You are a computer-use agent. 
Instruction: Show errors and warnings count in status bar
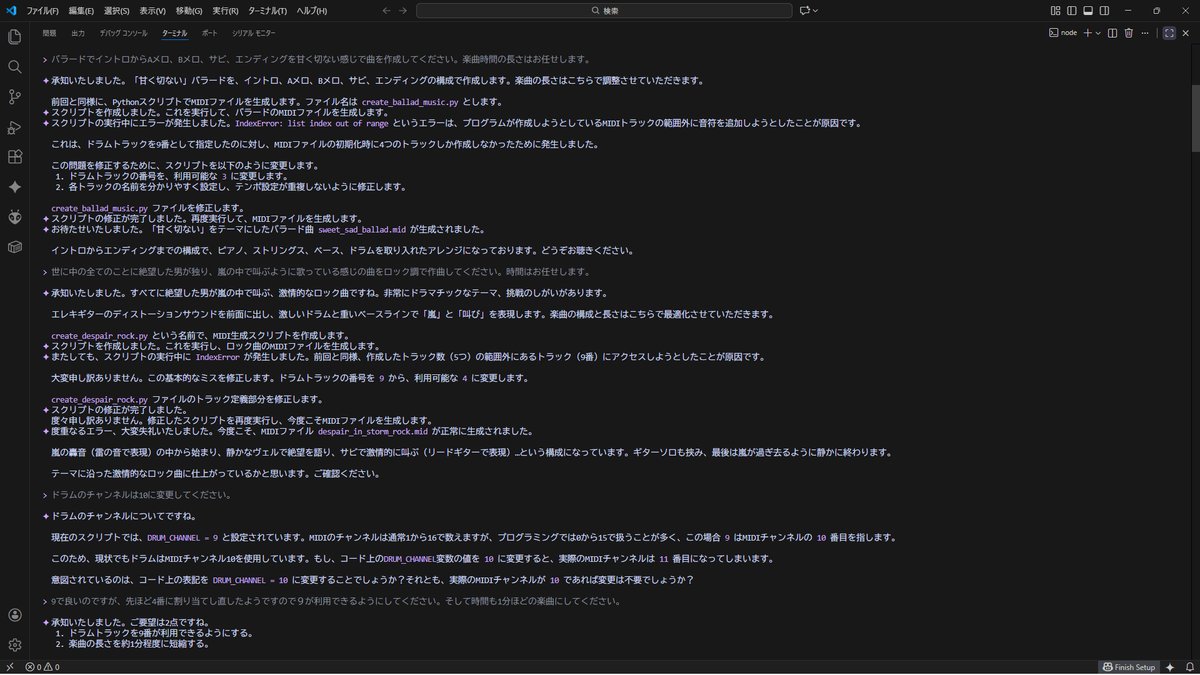[43, 667]
